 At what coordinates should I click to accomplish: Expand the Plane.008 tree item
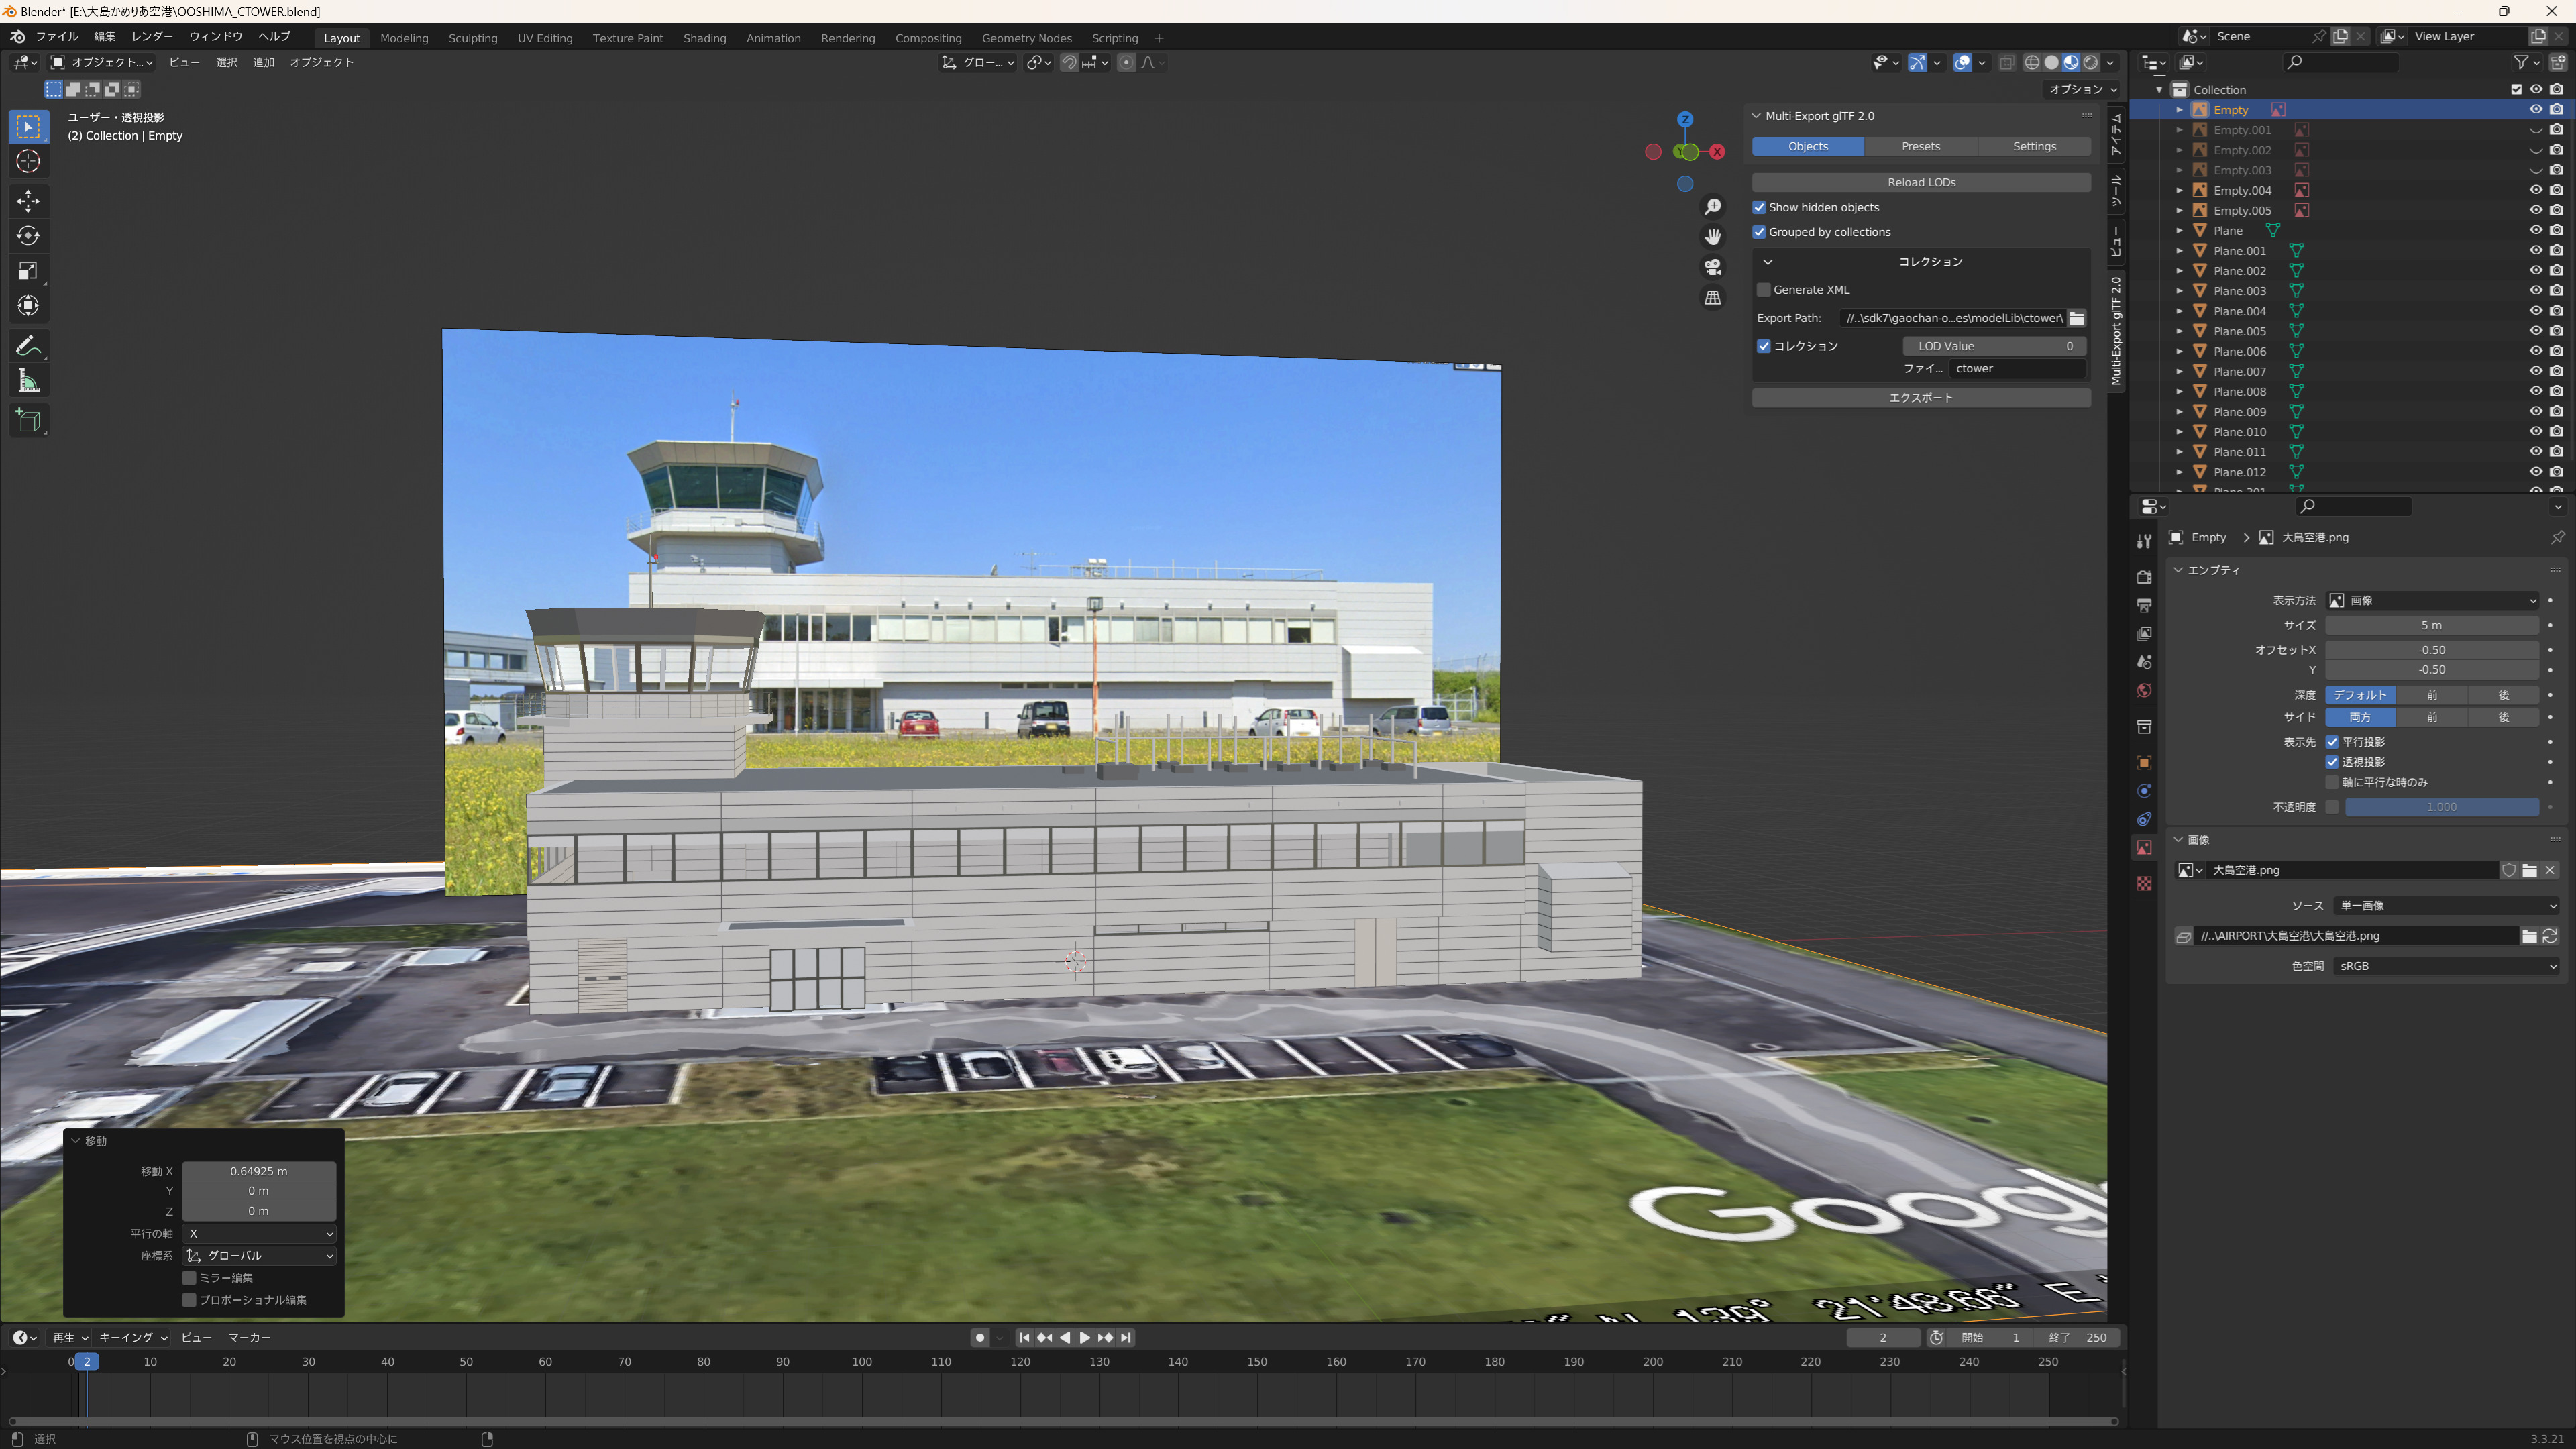click(2180, 392)
